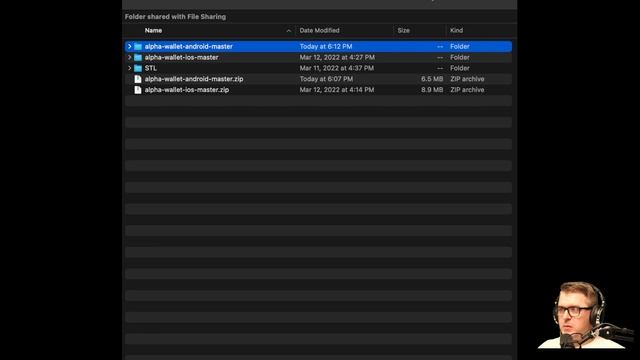Click the 'Mar 12, 2022 at 4:14 PM' date
Screen dimensions: 640x360
[x=337, y=90]
